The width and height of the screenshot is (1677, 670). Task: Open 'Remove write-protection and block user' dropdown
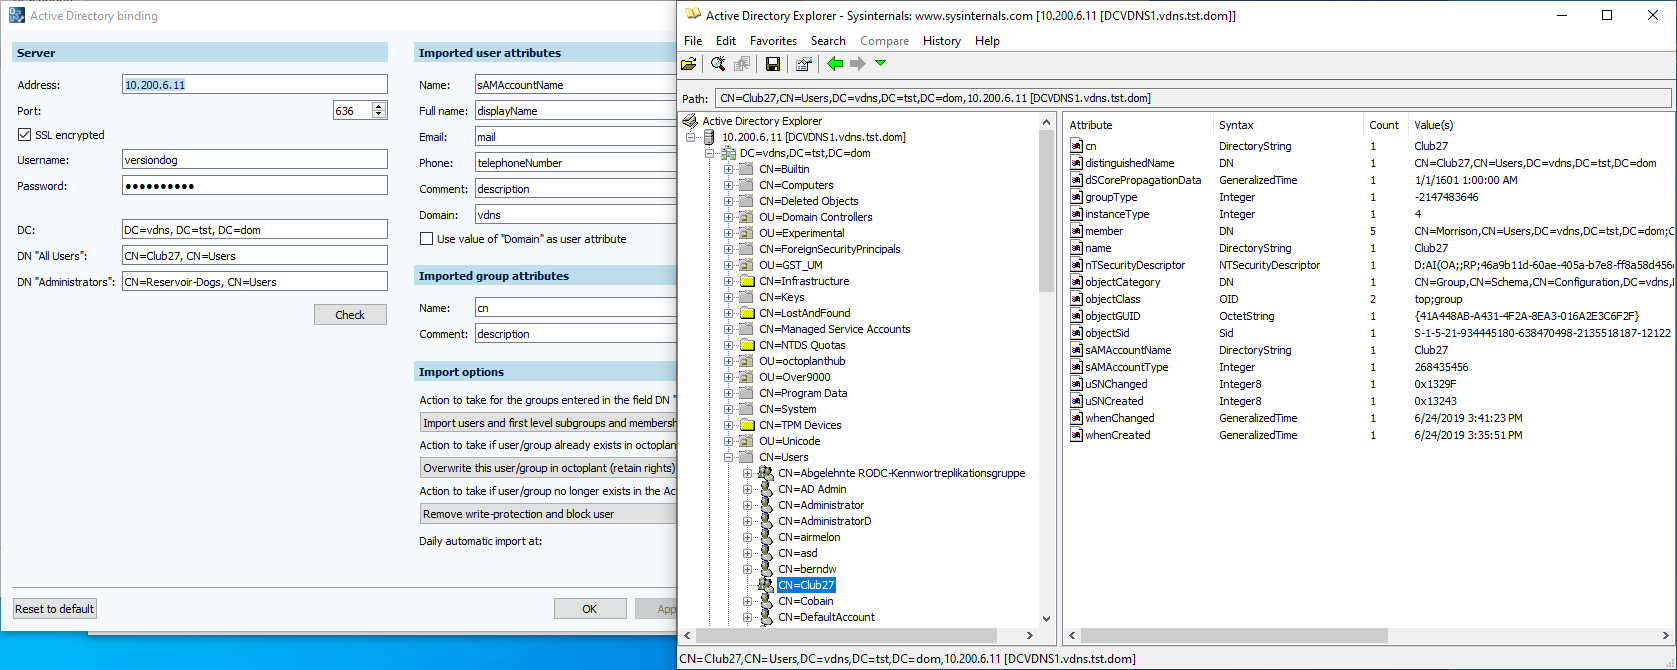pyautogui.click(x=548, y=514)
